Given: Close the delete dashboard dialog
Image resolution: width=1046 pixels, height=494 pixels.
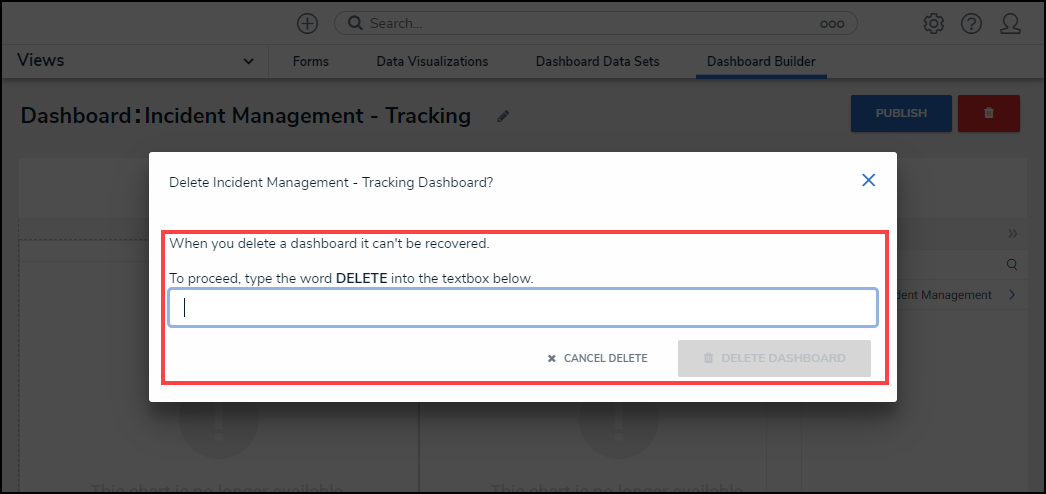Looking at the screenshot, I should coord(868,180).
